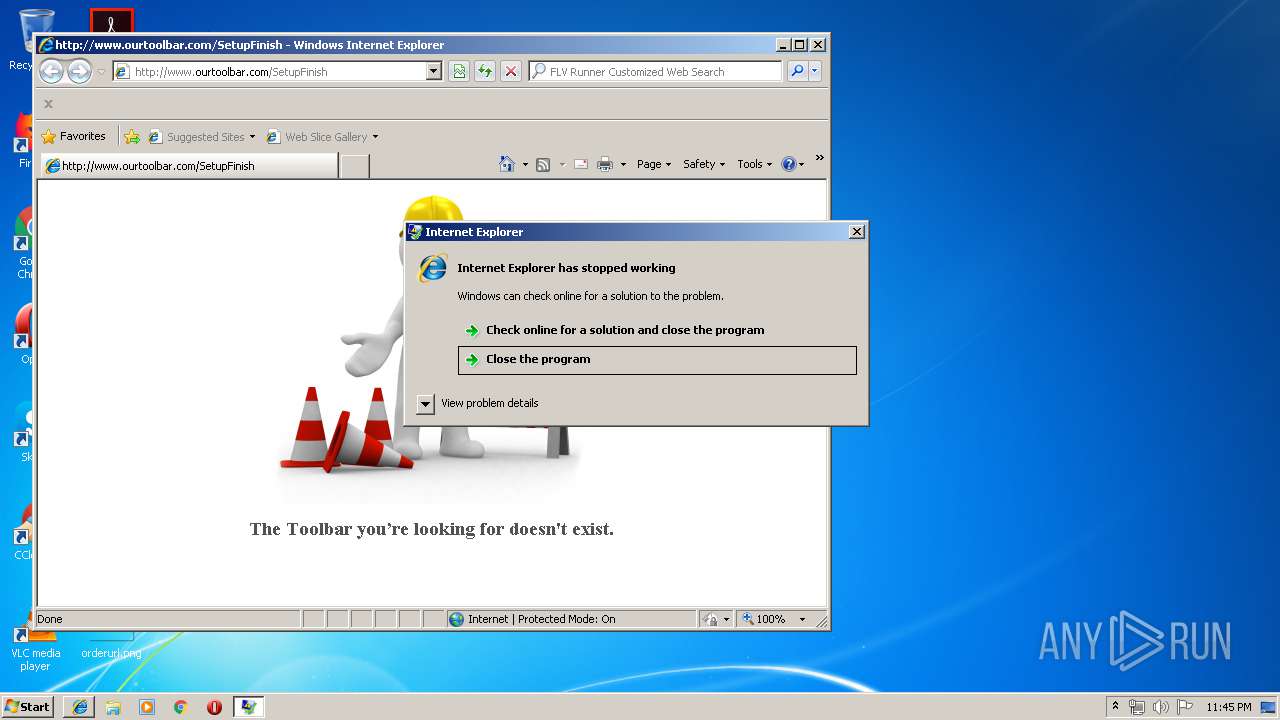Open the Web Slice Gallery dropdown
Screen dimensions: 1280x720
click(323, 137)
